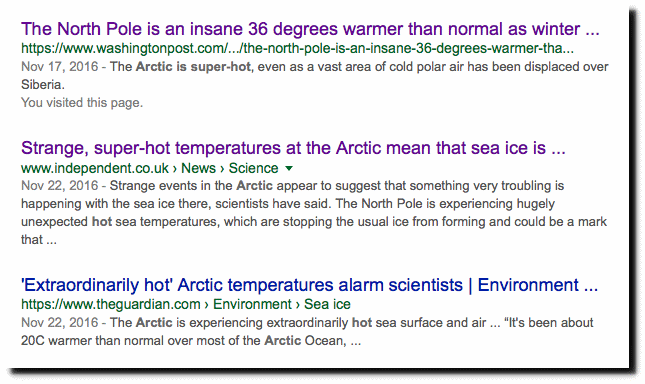Viewport: 645px width, 384px height.
Task: Click the Guardian snippet about 20C warmer
Action: tap(307, 332)
